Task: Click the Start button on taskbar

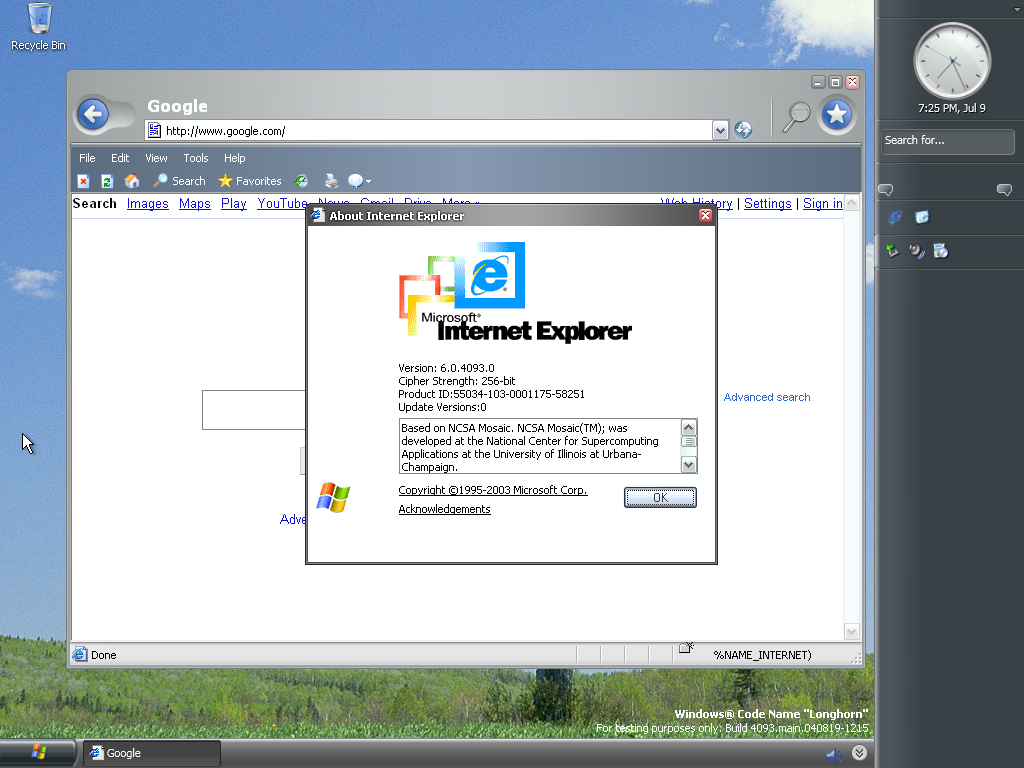Action: (x=38, y=752)
